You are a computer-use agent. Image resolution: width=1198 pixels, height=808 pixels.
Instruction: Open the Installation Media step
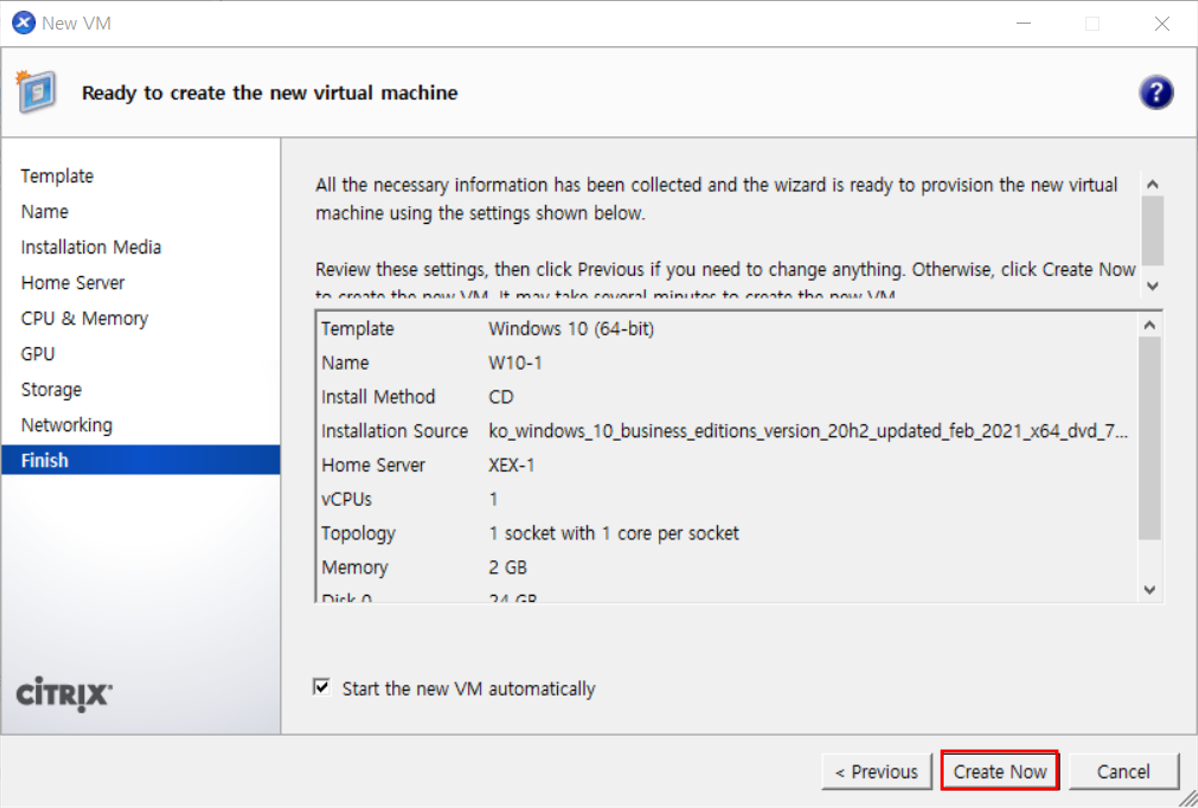(x=91, y=247)
